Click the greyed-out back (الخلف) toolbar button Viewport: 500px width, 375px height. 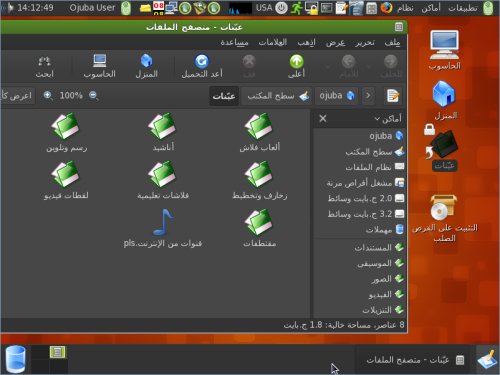390,66
